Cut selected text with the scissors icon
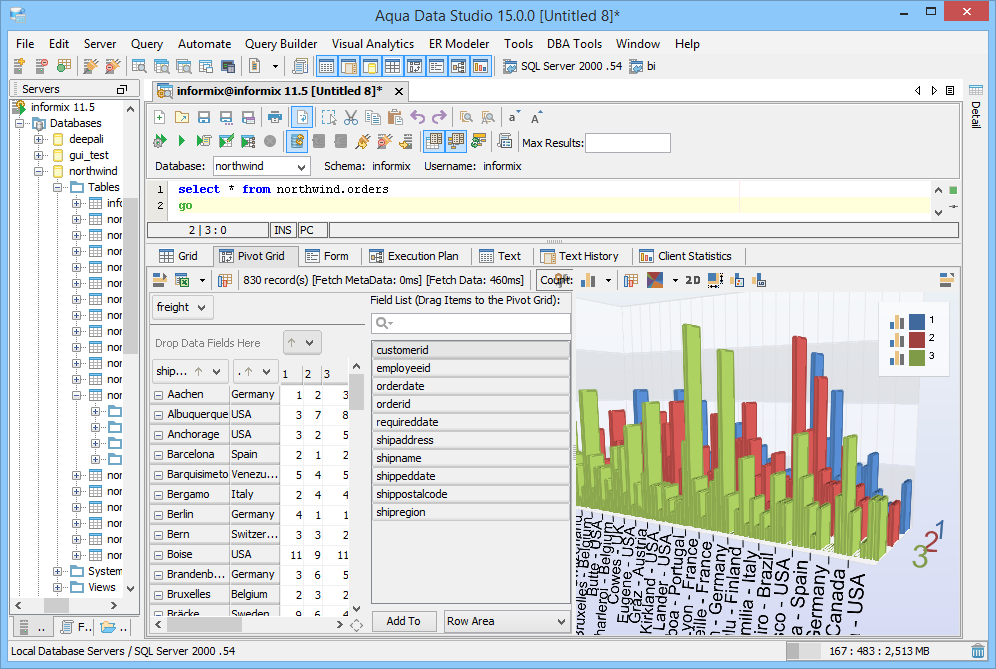The width and height of the screenshot is (996, 669). pyautogui.click(x=351, y=118)
